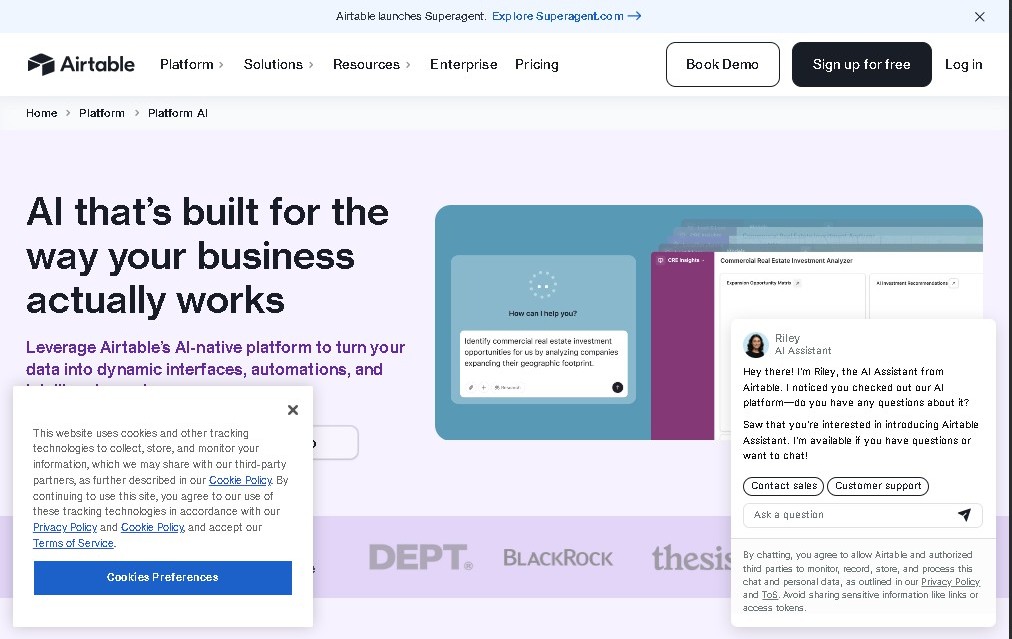This screenshot has height=639, width=1012.
Task: Click Log in
Action: pos(963,65)
